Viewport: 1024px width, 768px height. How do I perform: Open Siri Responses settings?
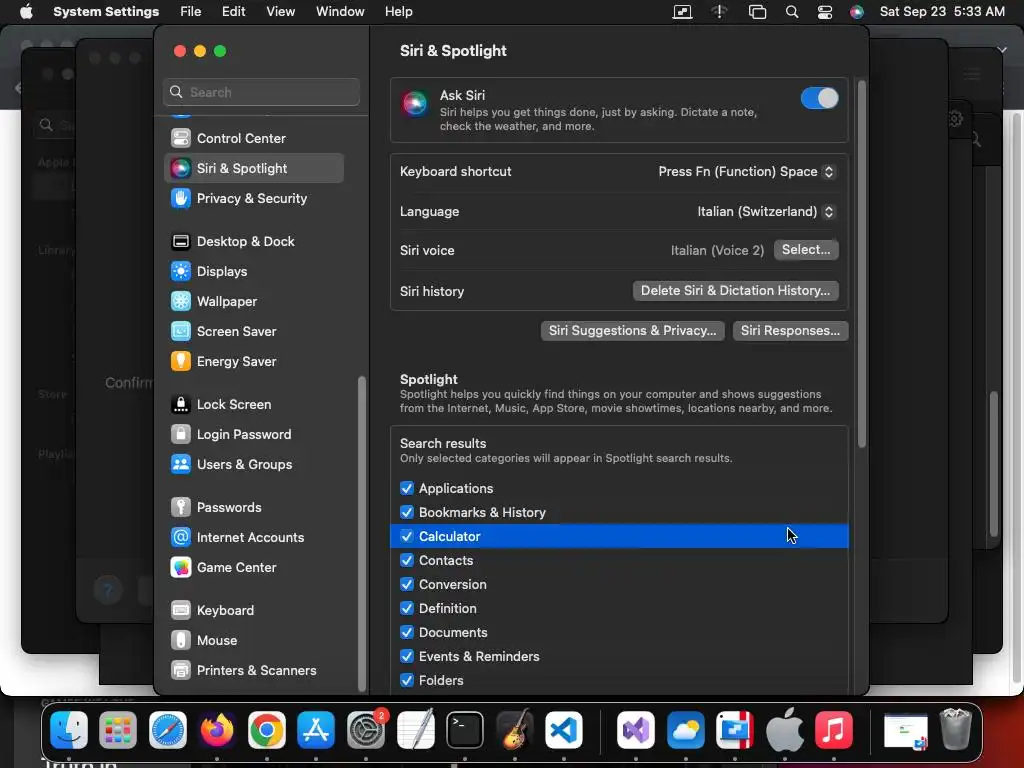[790, 330]
